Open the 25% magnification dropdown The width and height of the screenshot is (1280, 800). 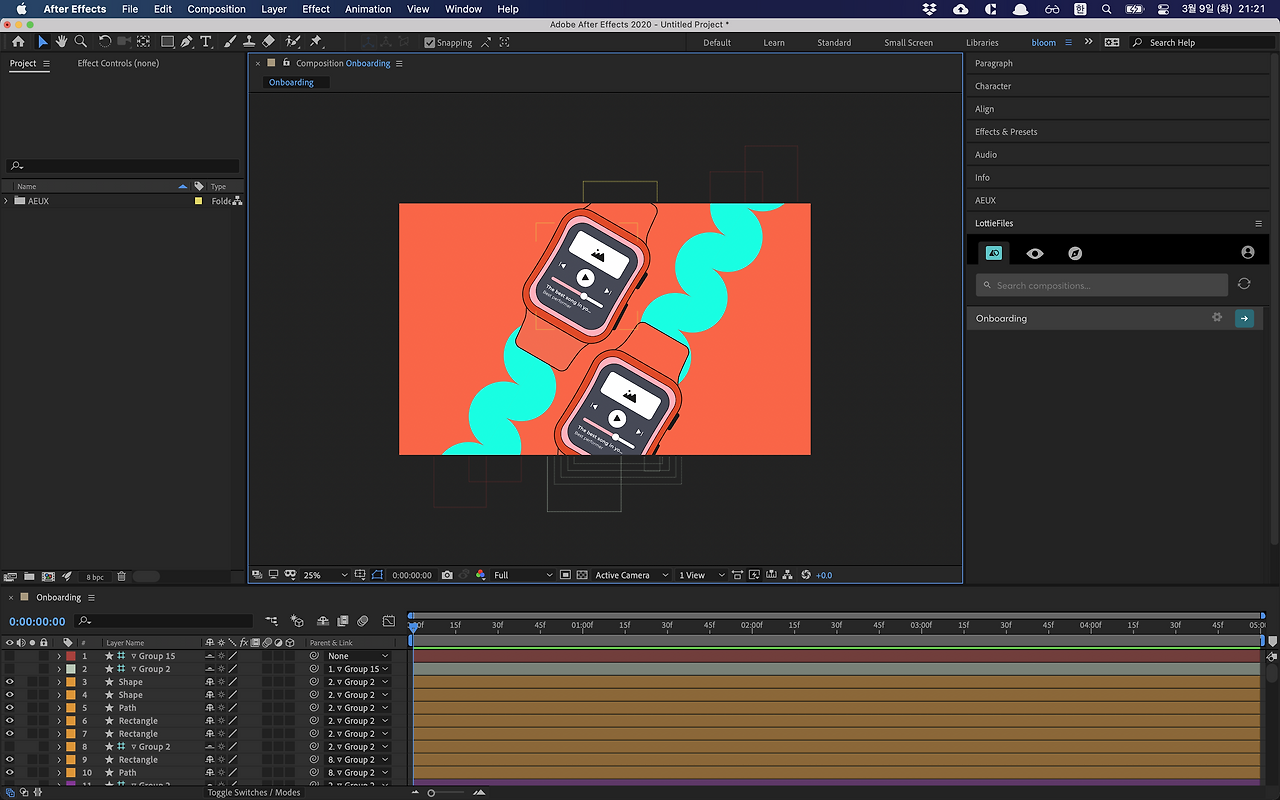[325, 575]
